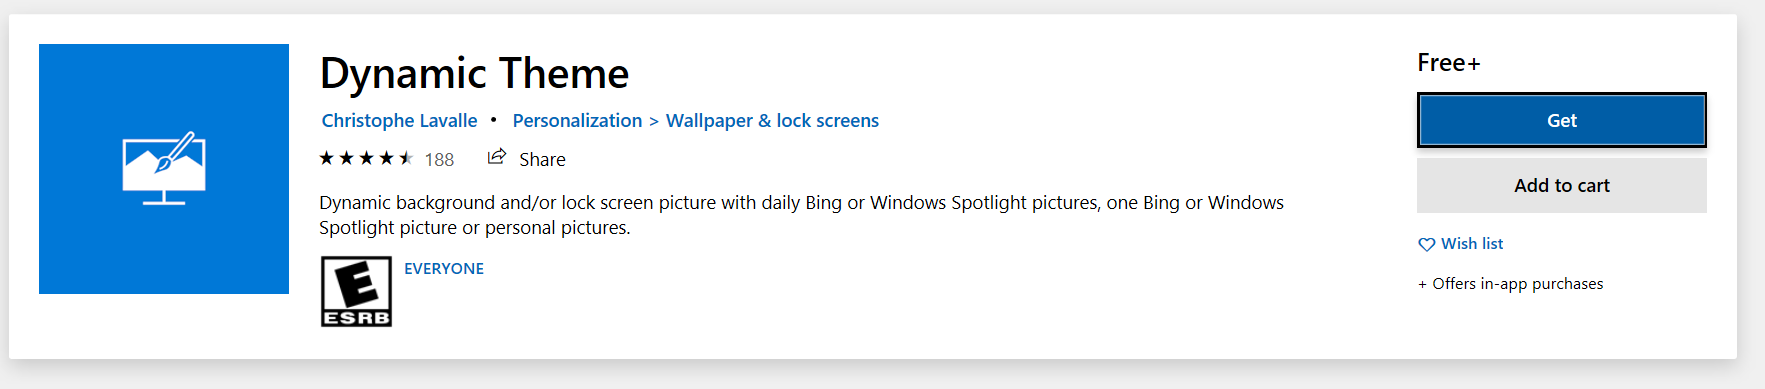
Task: Open Wallpaper & lock screens subcategory
Action: 772,121
